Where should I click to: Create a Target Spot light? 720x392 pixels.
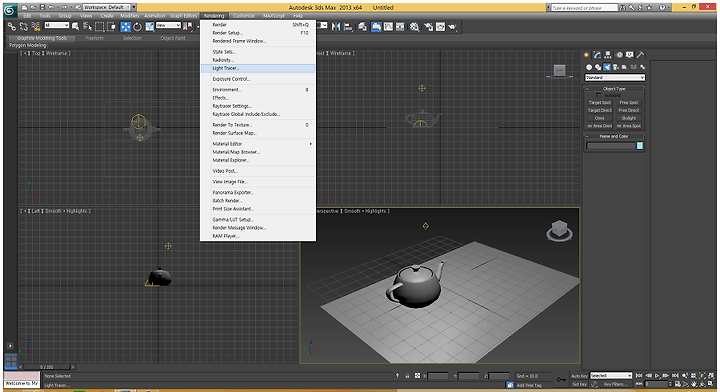coord(600,102)
